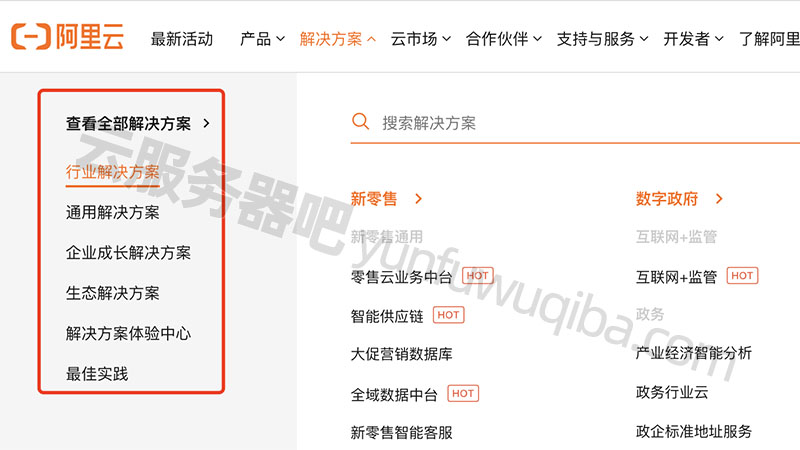Open 最新活动 in the navigation bar
800x450 pixels.
(182, 39)
